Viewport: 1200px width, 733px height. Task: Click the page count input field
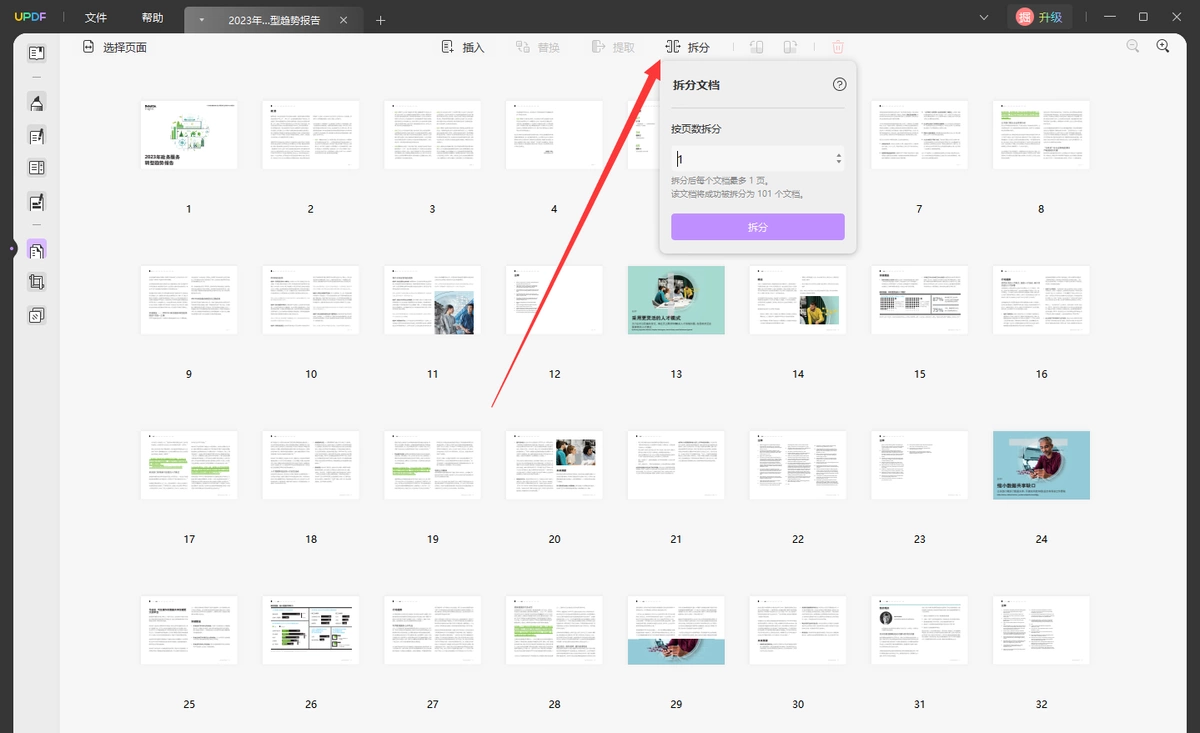pos(757,158)
